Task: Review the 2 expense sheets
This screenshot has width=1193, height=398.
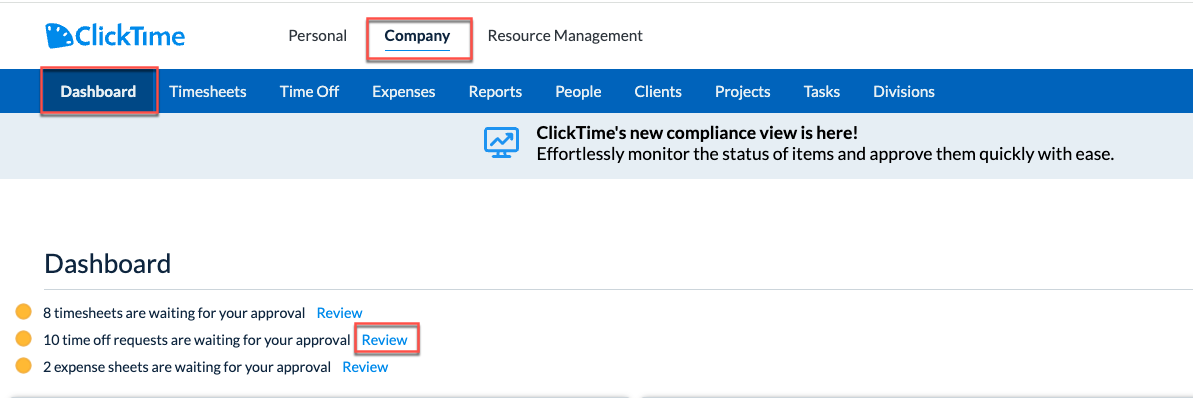Action: pos(365,368)
